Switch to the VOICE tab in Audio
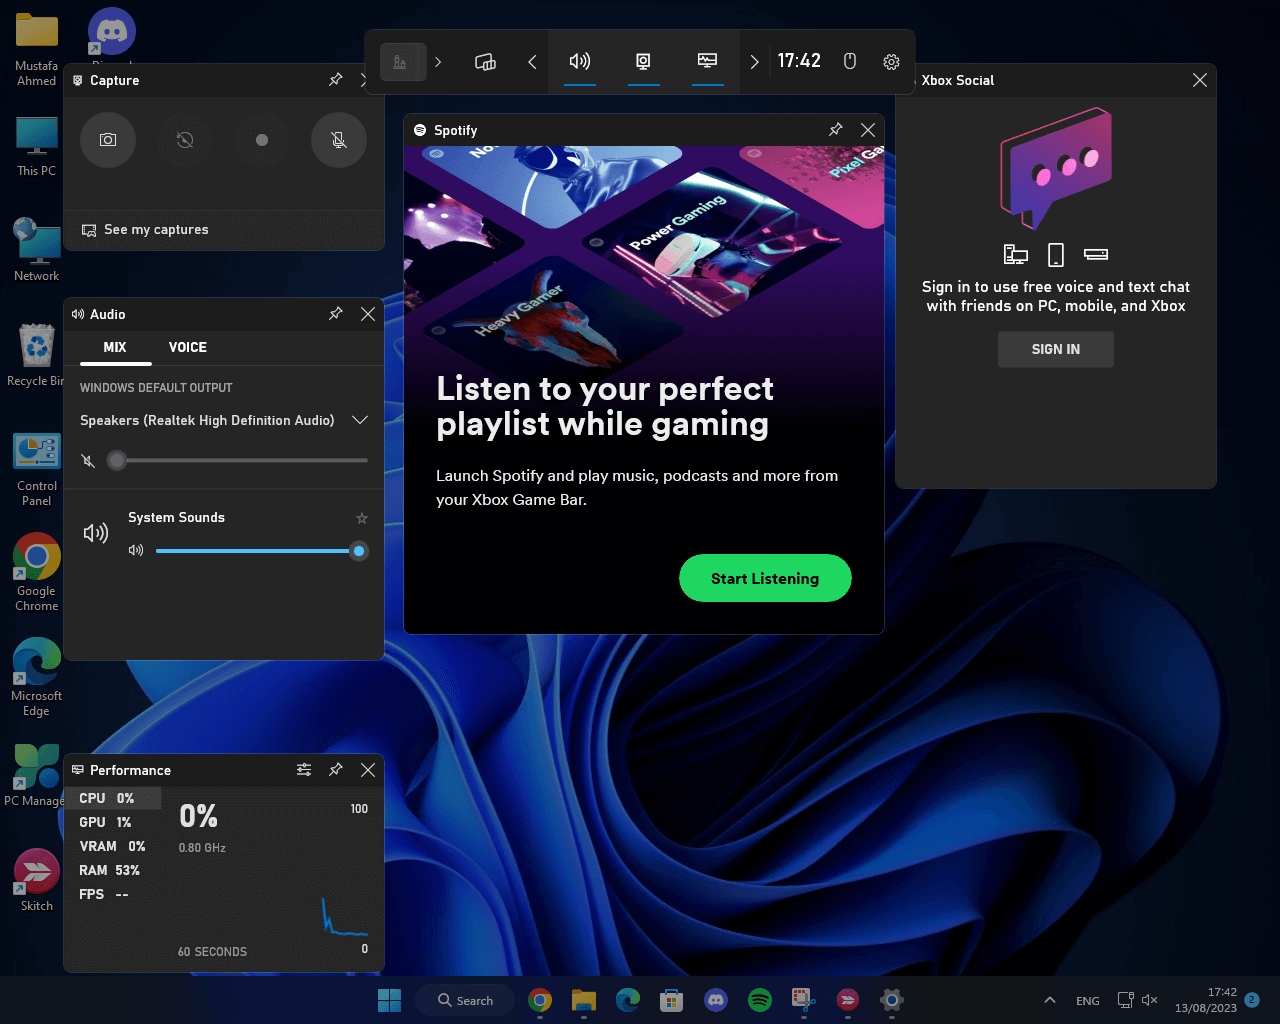 pos(188,347)
